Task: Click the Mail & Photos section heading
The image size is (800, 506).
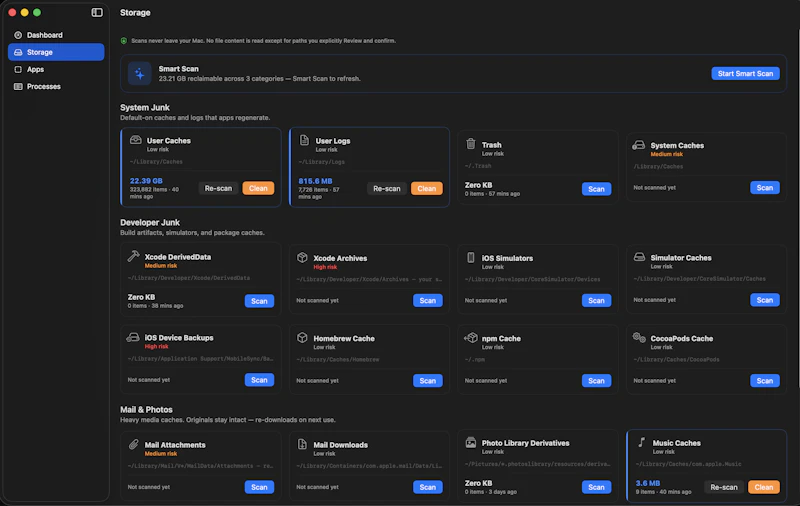Action: [x=146, y=410]
